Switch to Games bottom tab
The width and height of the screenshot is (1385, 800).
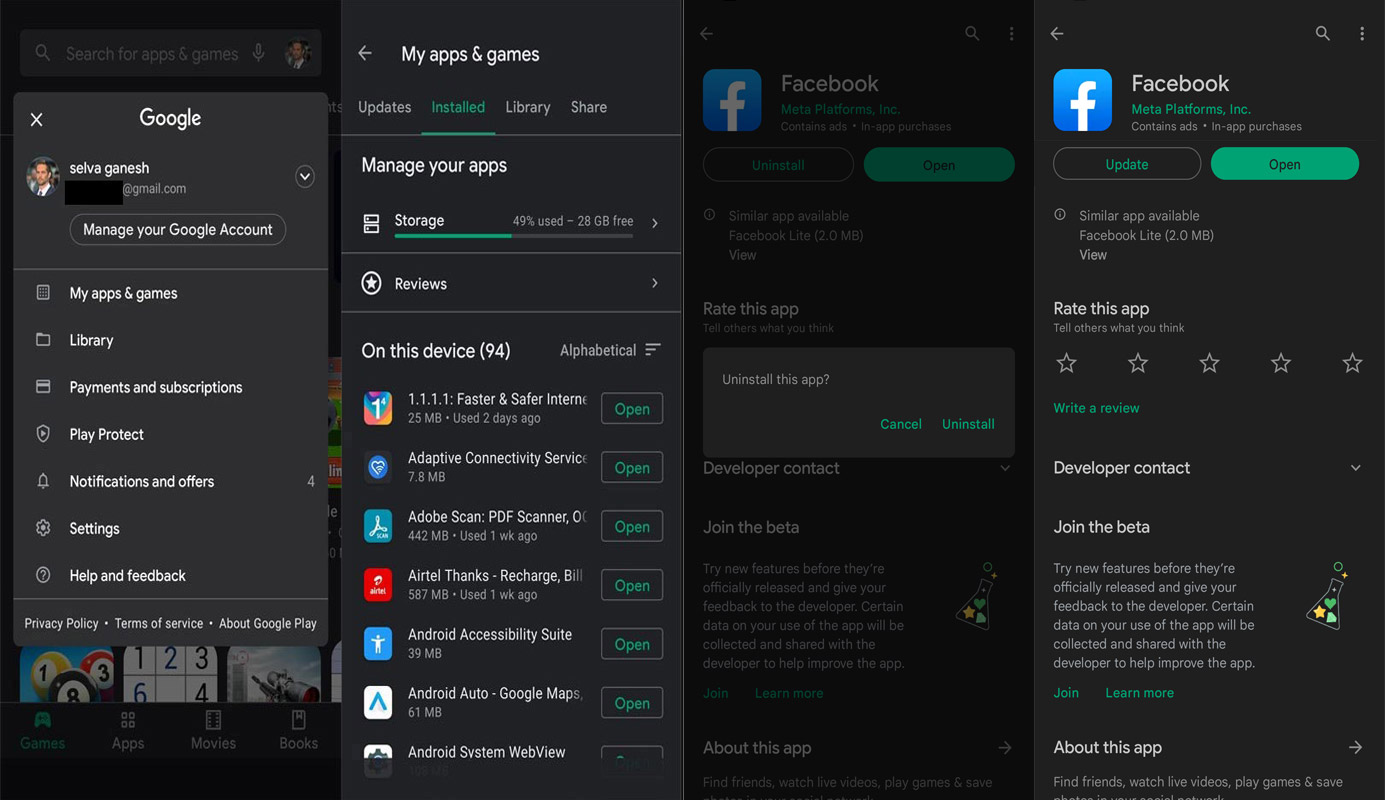point(43,731)
